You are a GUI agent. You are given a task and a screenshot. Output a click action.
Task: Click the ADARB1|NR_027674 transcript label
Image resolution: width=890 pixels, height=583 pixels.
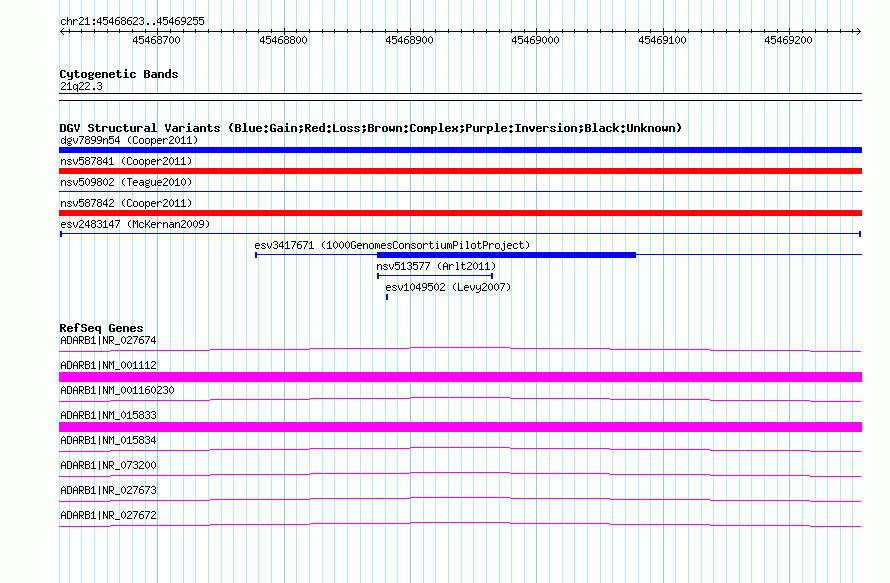pos(108,341)
